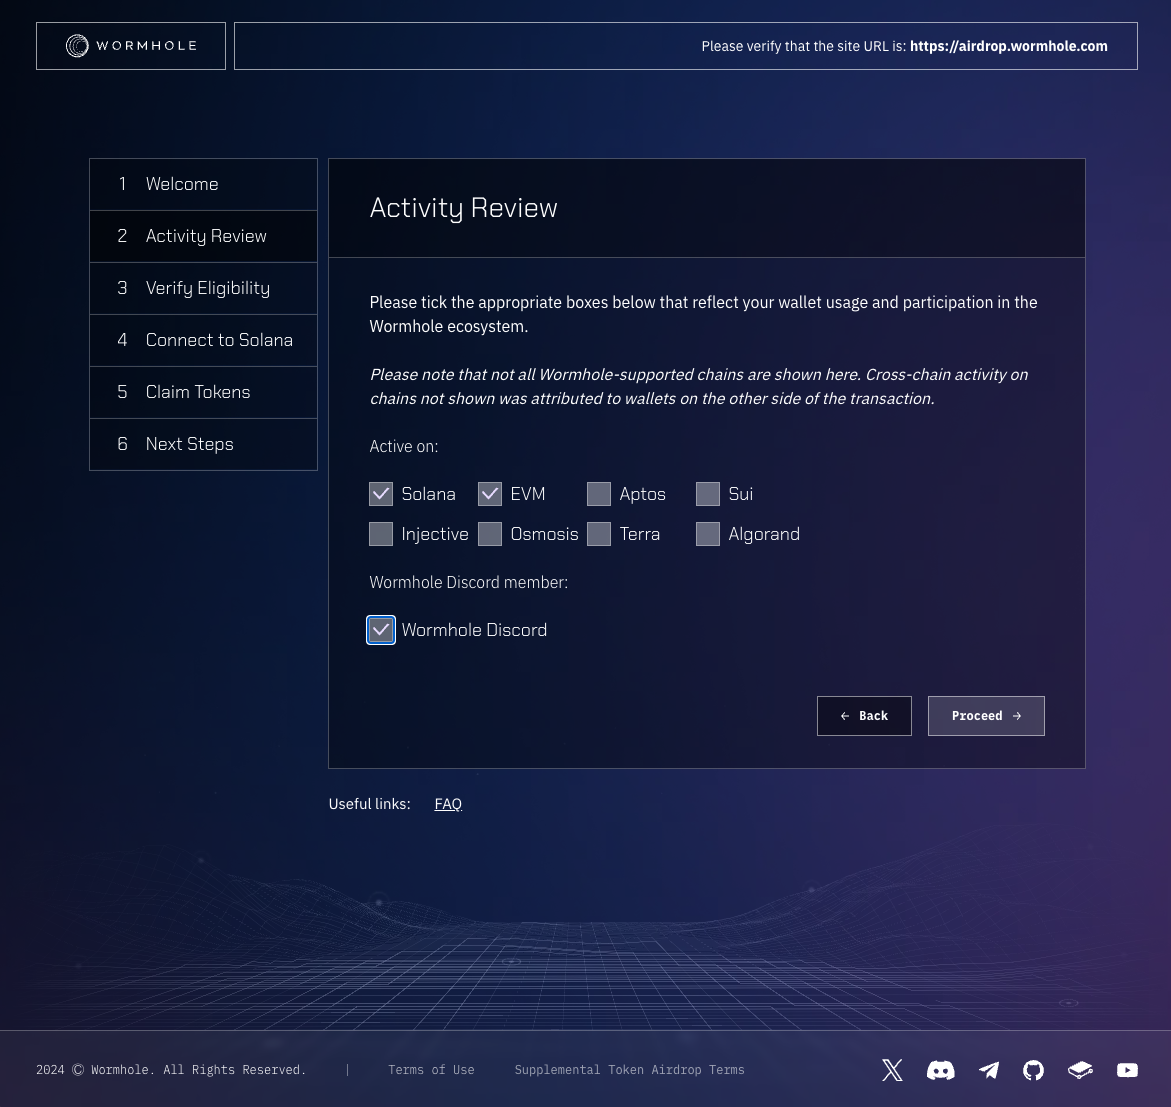Open Terms of Use link
1171x1107 pixels.
(431, 1070)
